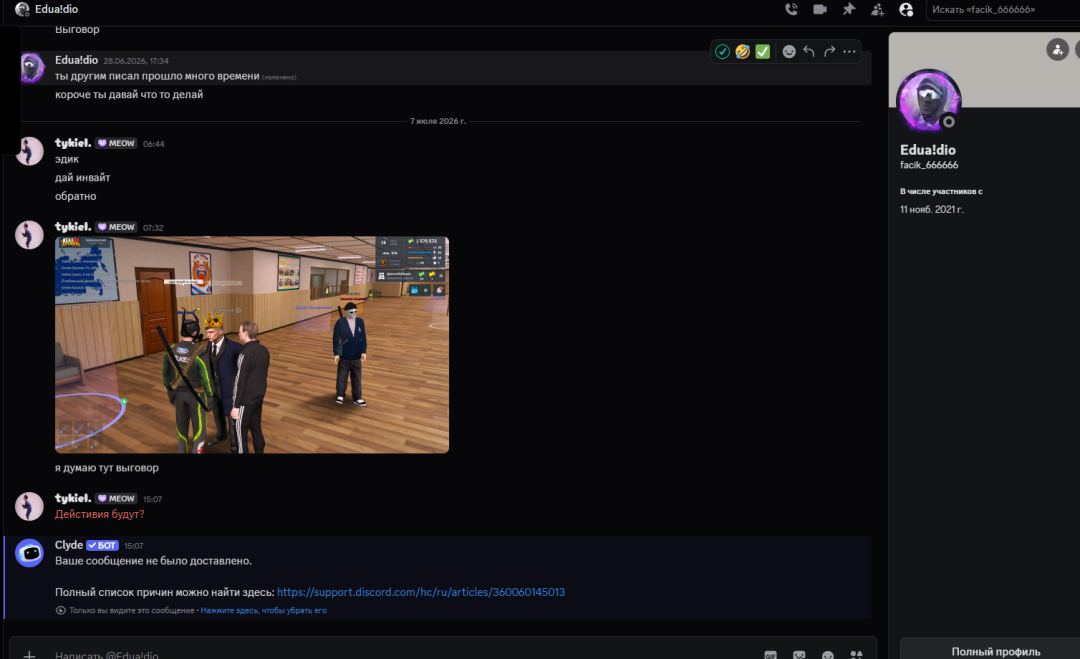1080x659 pixels.
Task: Open the game screenshot image from tykiel
Action: click(x=252, y=344)
